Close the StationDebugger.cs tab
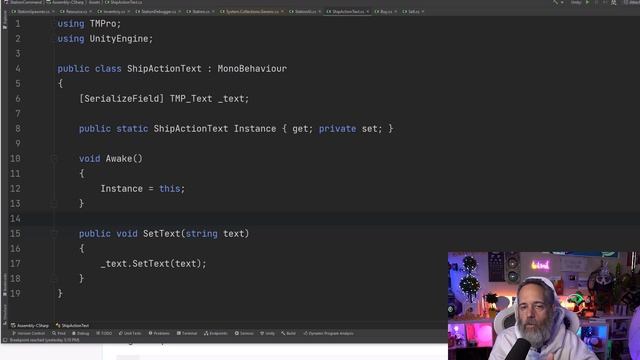This screenshot has width=640, height=360. click(180, 12)
